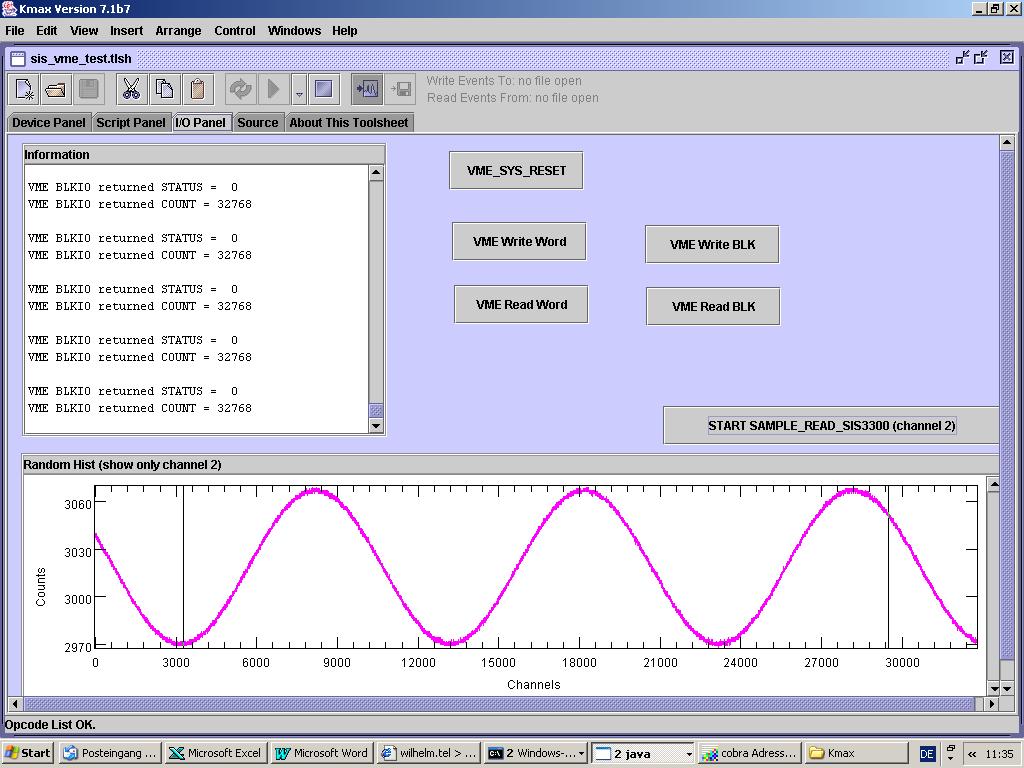Click the Refresh/compile arrows icon
Screen dimensions: 1024x768
click(240, 89)
